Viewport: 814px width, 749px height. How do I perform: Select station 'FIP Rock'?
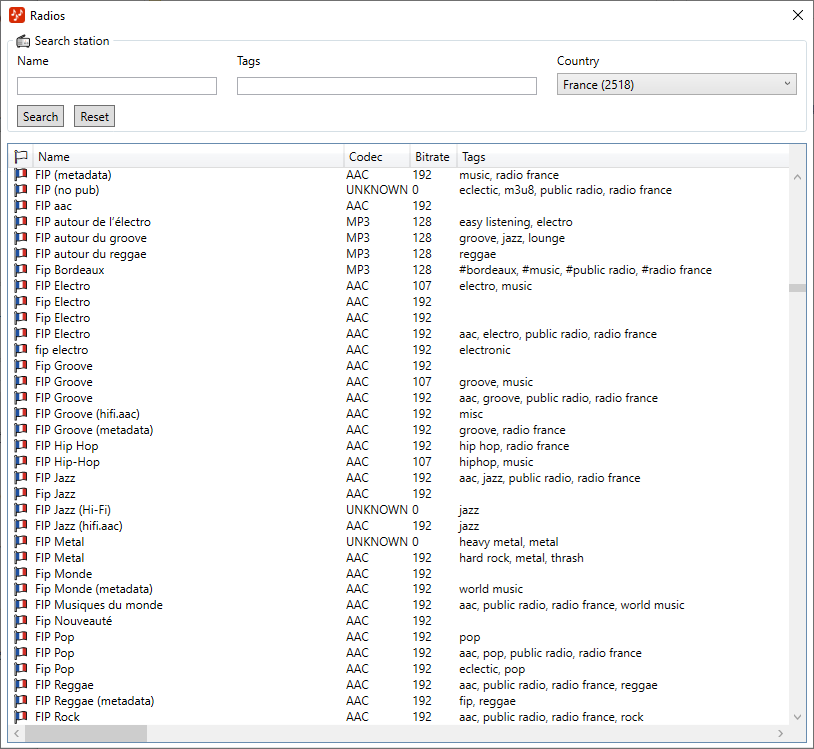(57, 717)
